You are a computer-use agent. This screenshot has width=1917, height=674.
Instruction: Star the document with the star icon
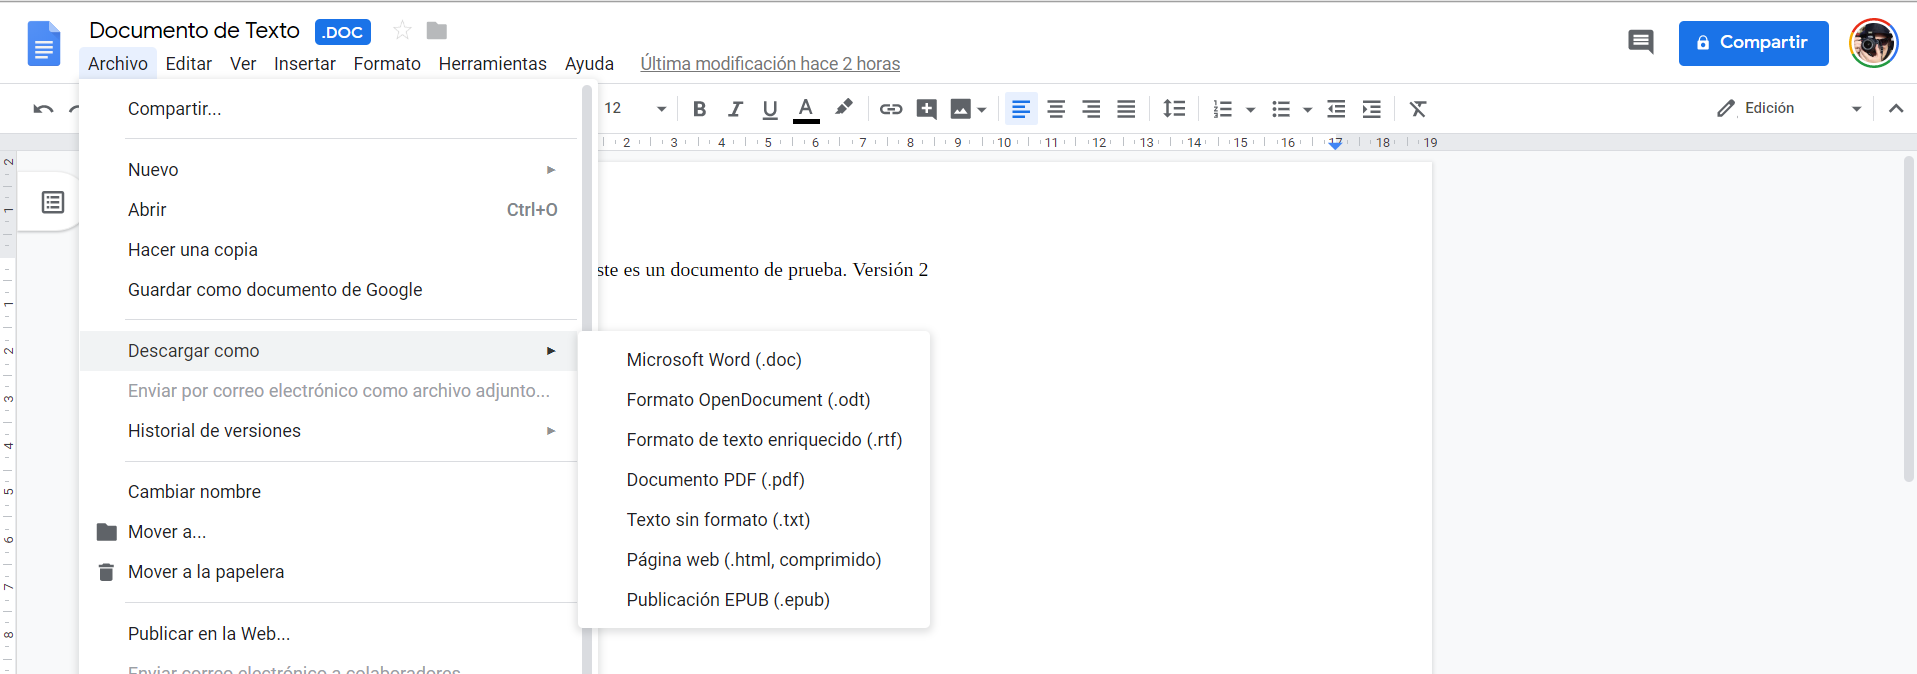pyautogui.click(x=402, y=31)
